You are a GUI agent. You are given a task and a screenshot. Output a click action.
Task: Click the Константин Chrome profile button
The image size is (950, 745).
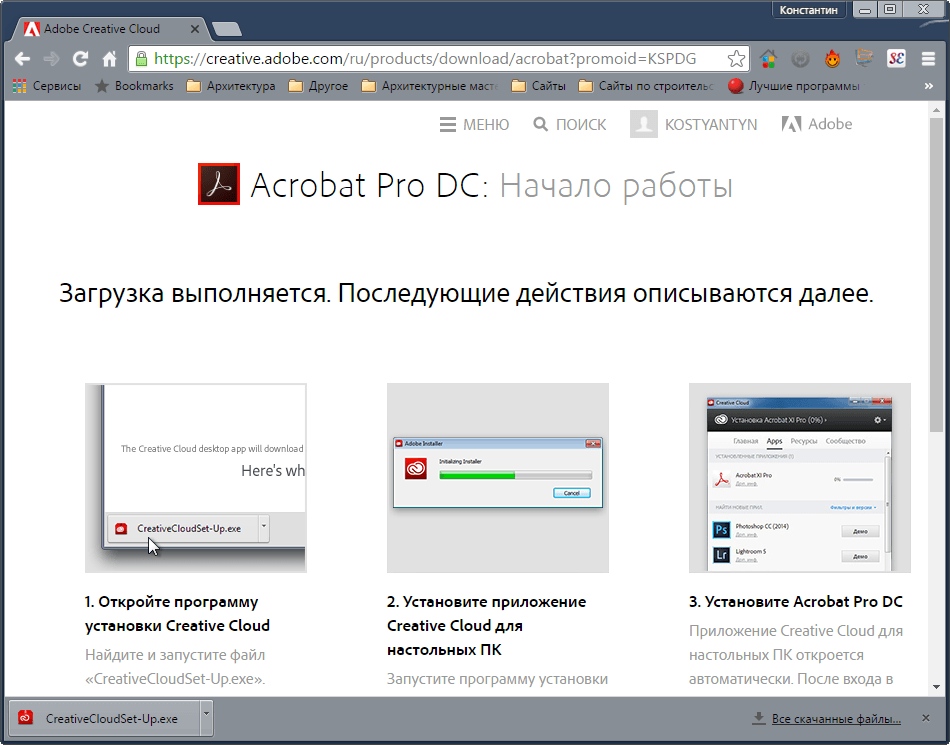(808, 10)
